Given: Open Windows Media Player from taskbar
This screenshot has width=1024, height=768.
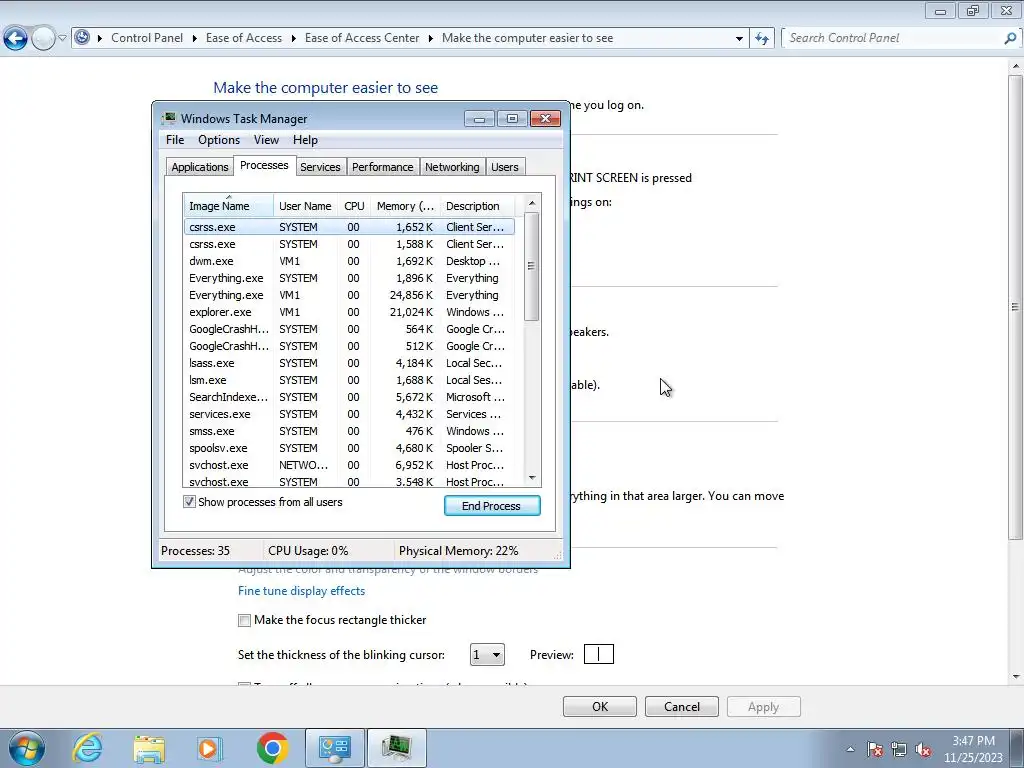Looking at the screenshot, I should point(209,748).
